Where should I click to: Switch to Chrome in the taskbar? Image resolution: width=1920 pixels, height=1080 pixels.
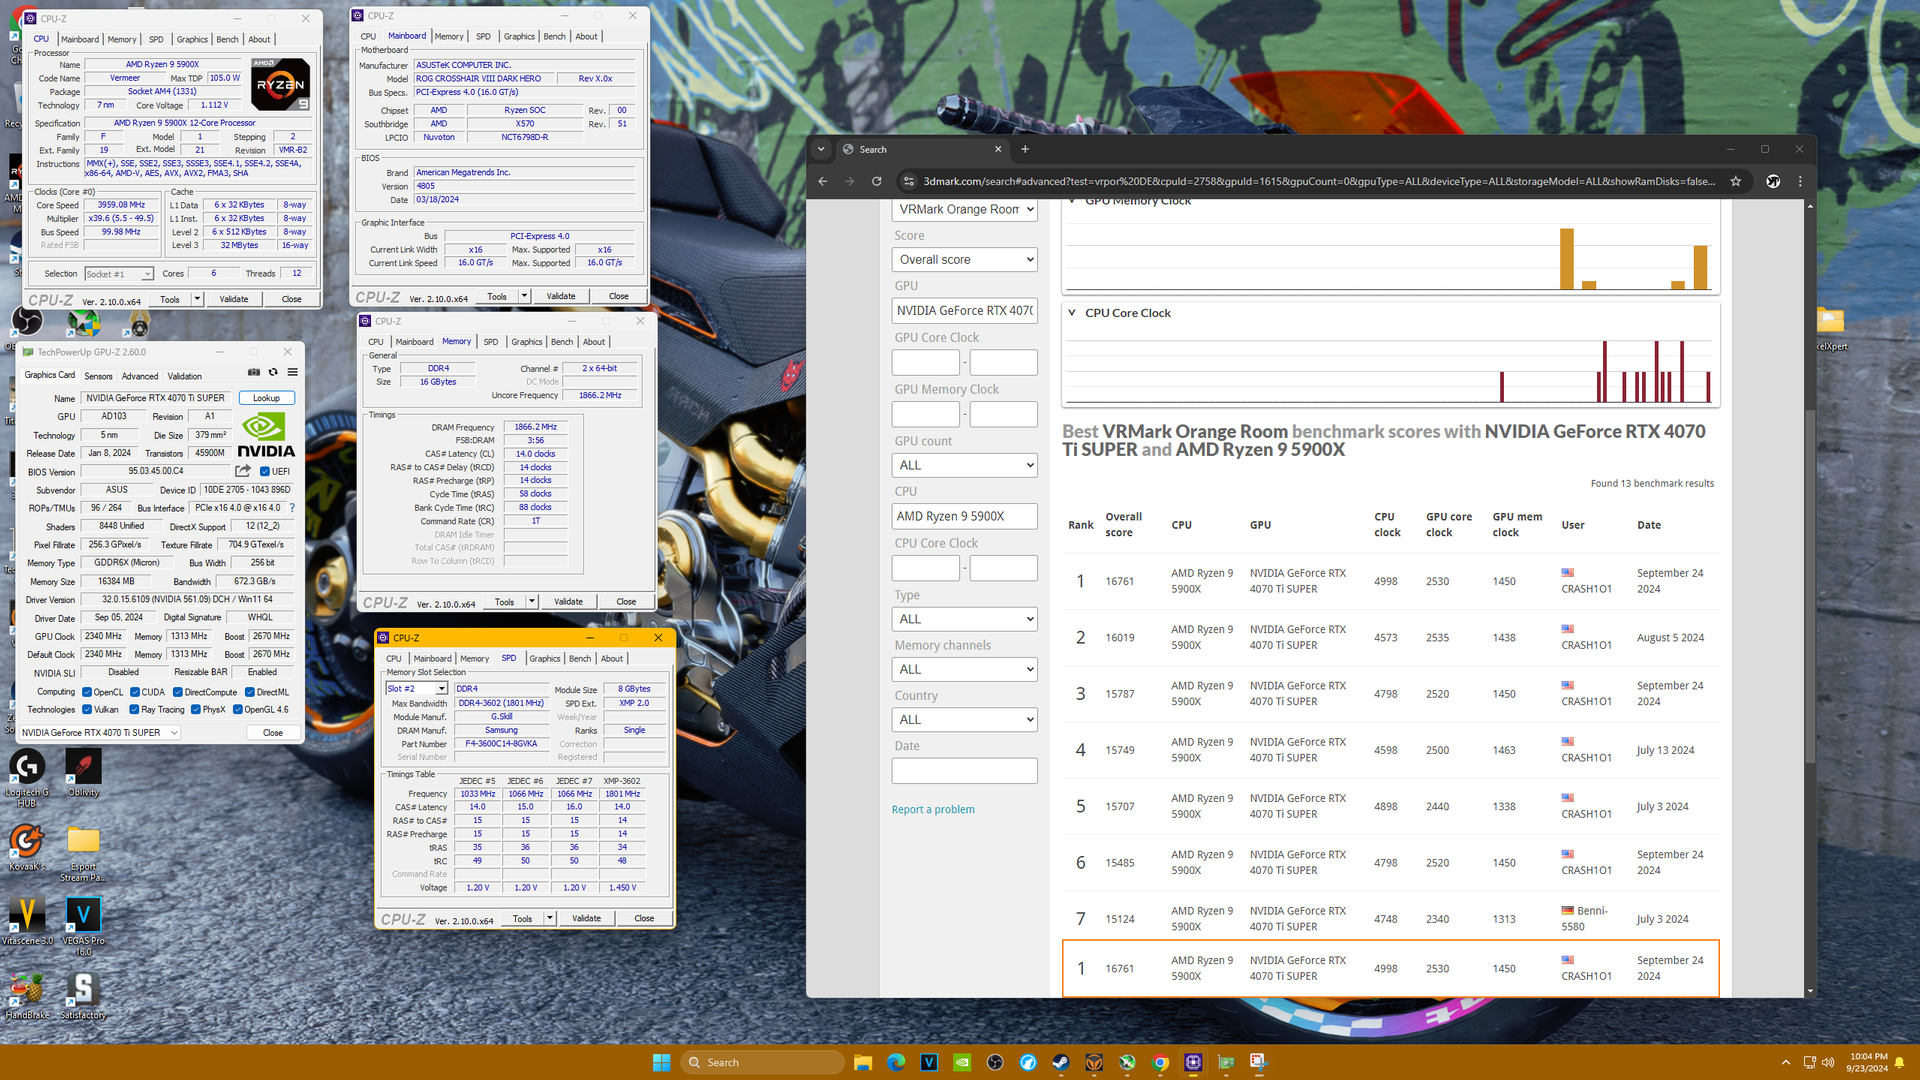pyautogui.click(x=1160, y=1062)
